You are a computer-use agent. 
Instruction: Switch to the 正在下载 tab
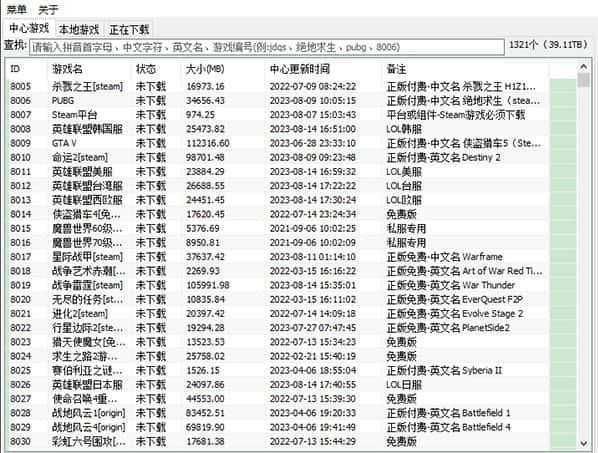tap(129, 29)
